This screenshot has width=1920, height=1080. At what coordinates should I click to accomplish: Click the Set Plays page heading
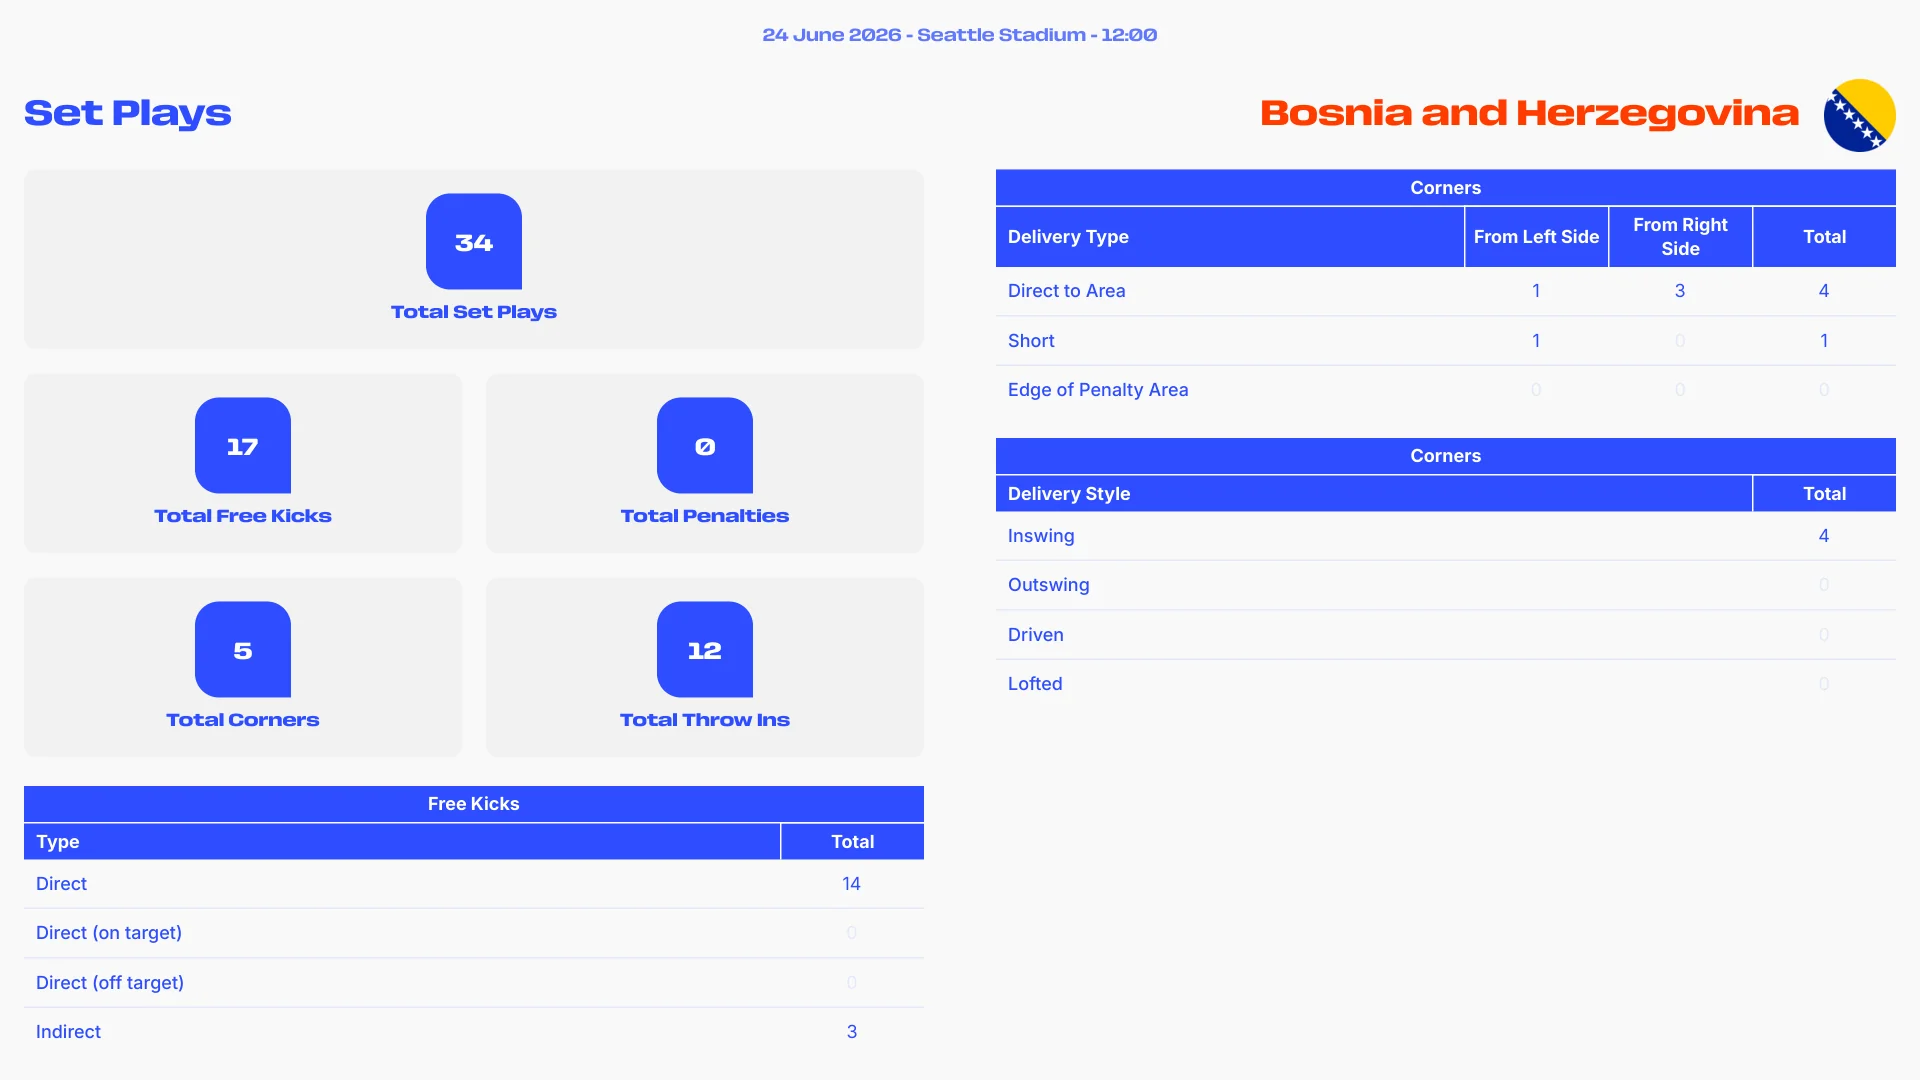pyautogui.click(x=128, y=113)
